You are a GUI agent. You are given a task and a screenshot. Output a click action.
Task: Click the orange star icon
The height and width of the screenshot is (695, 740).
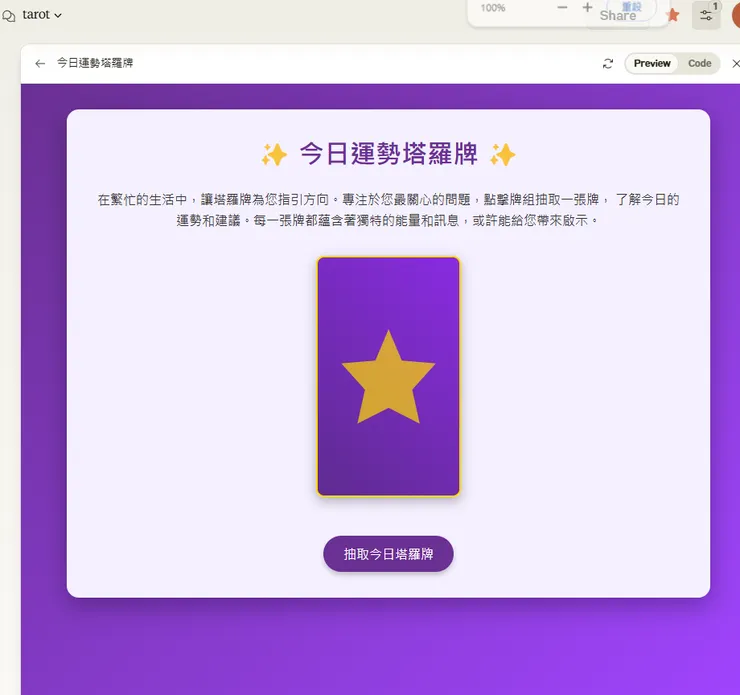pos(673,15)
